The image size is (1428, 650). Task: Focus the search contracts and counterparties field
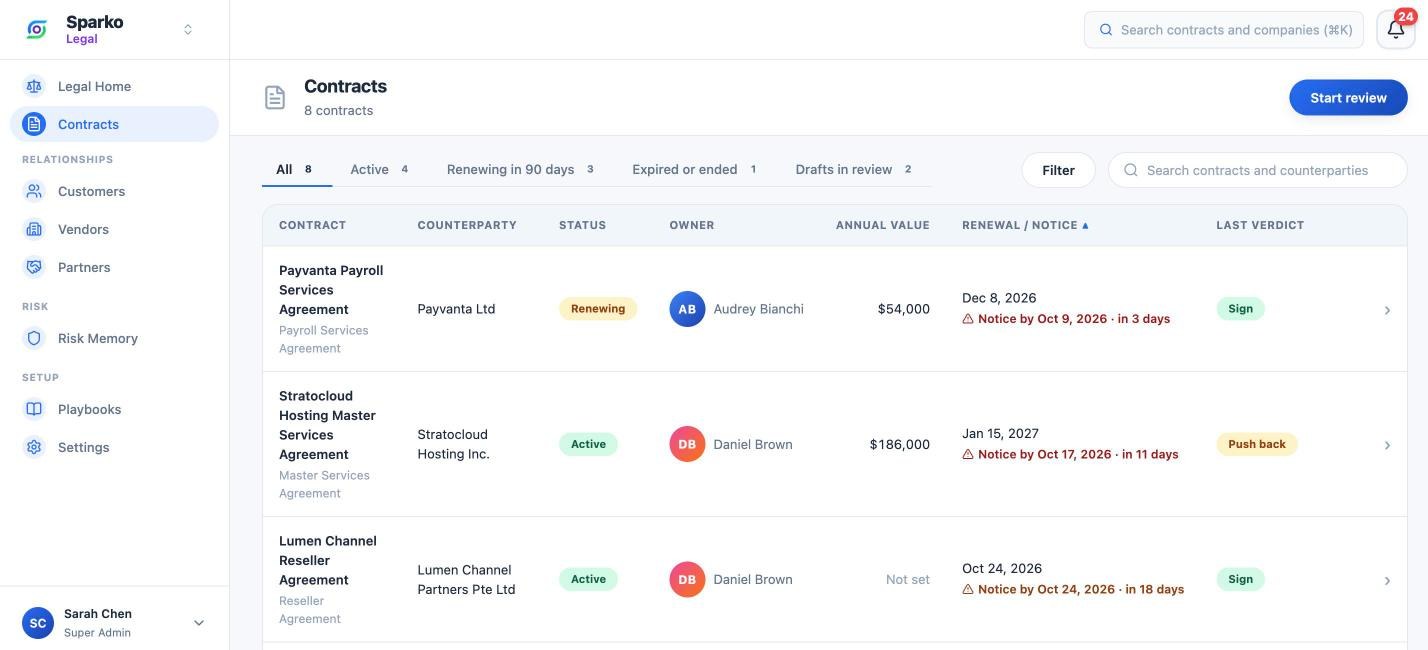click(x=1257, y=170)
